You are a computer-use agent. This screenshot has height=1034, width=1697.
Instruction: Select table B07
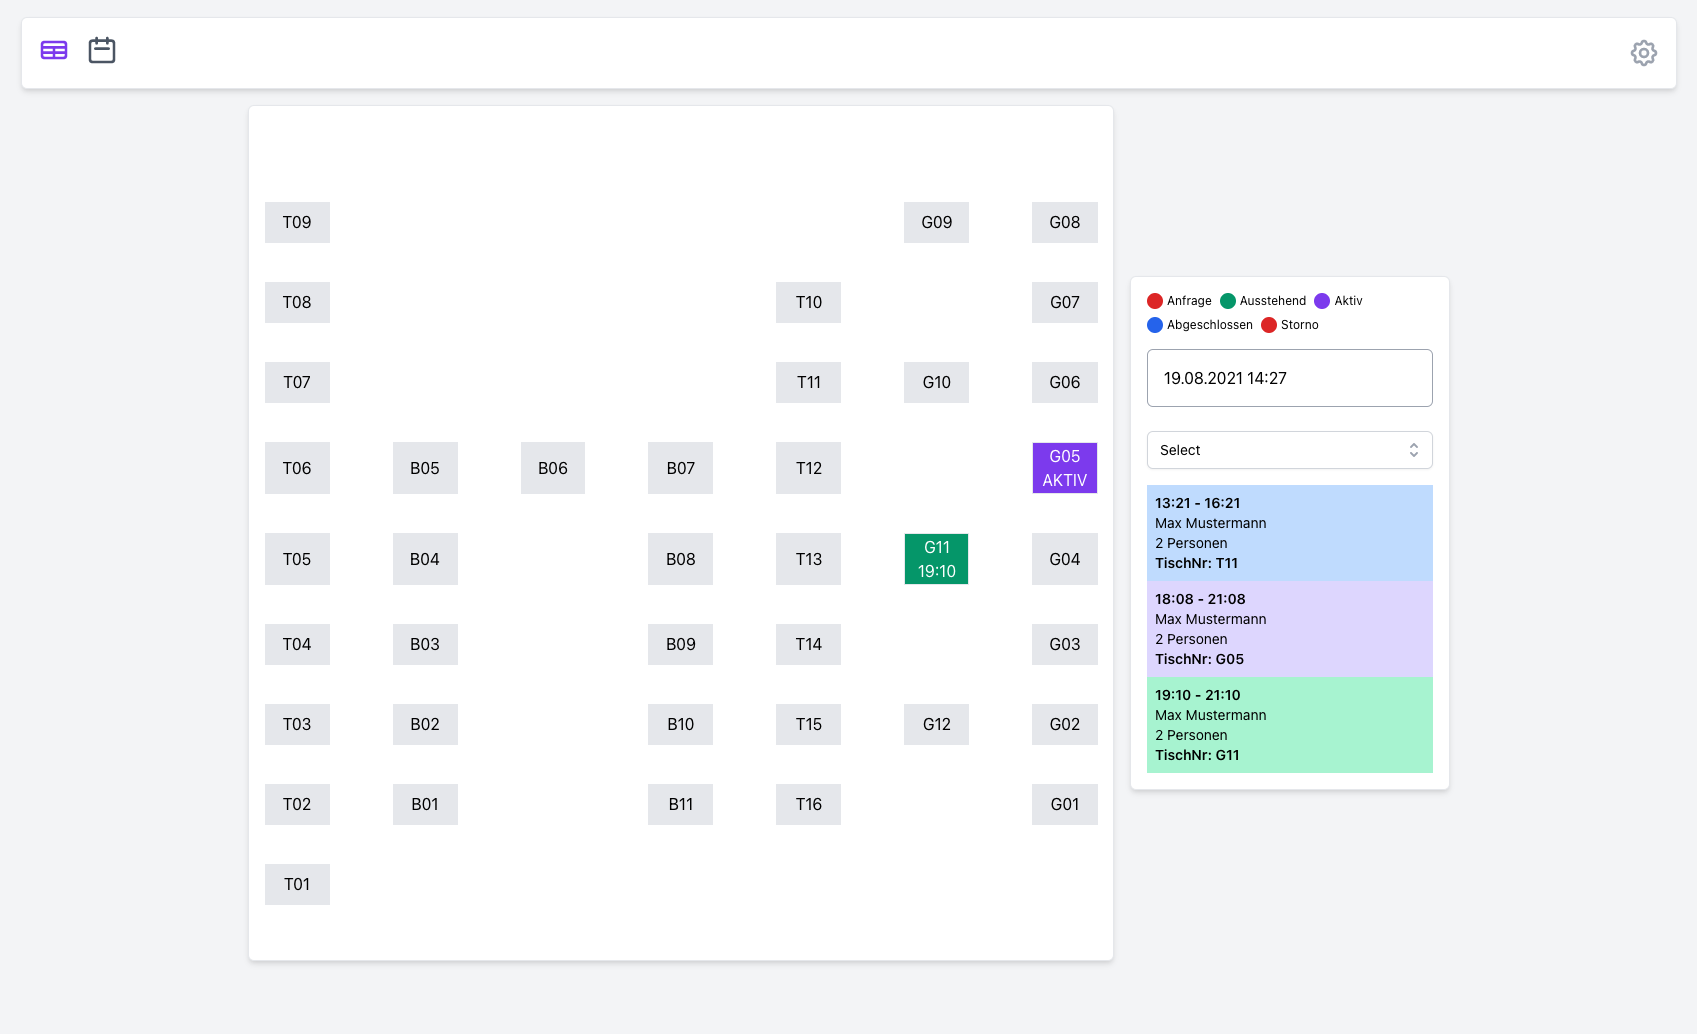coord(681,468)
